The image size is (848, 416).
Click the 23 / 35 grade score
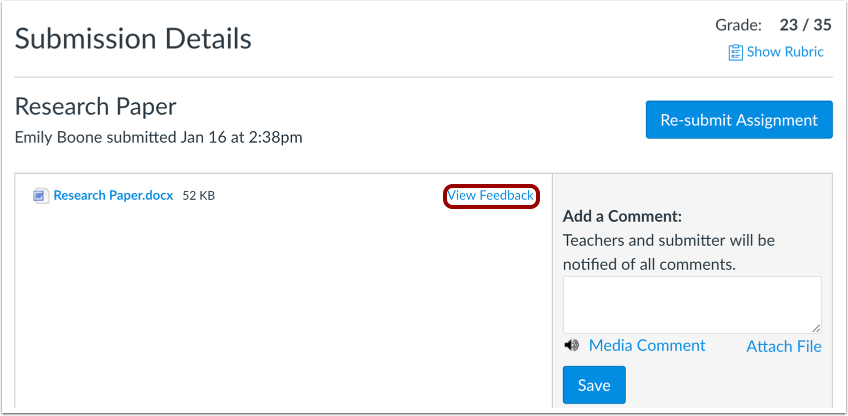click(x=805, y=25)
